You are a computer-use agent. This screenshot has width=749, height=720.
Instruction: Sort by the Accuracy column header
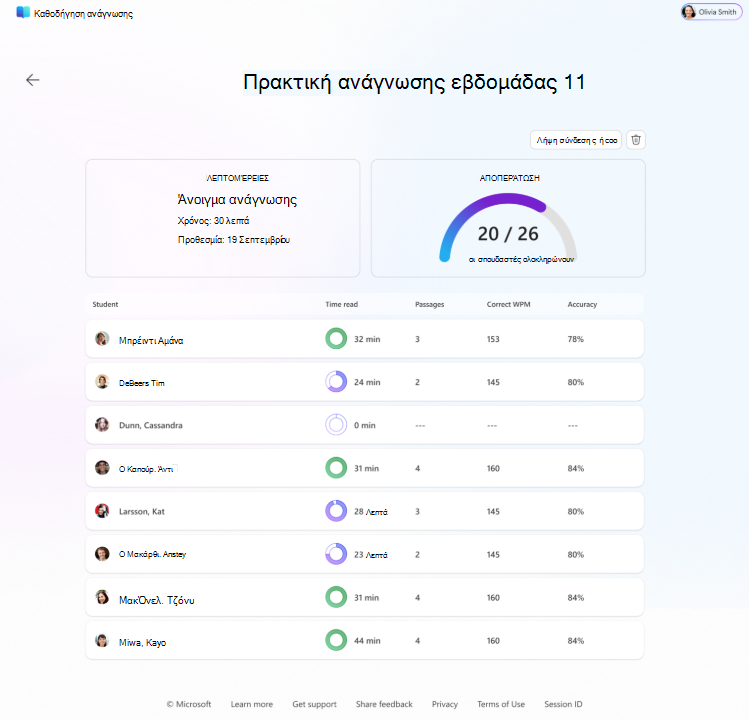pos(582,304)
